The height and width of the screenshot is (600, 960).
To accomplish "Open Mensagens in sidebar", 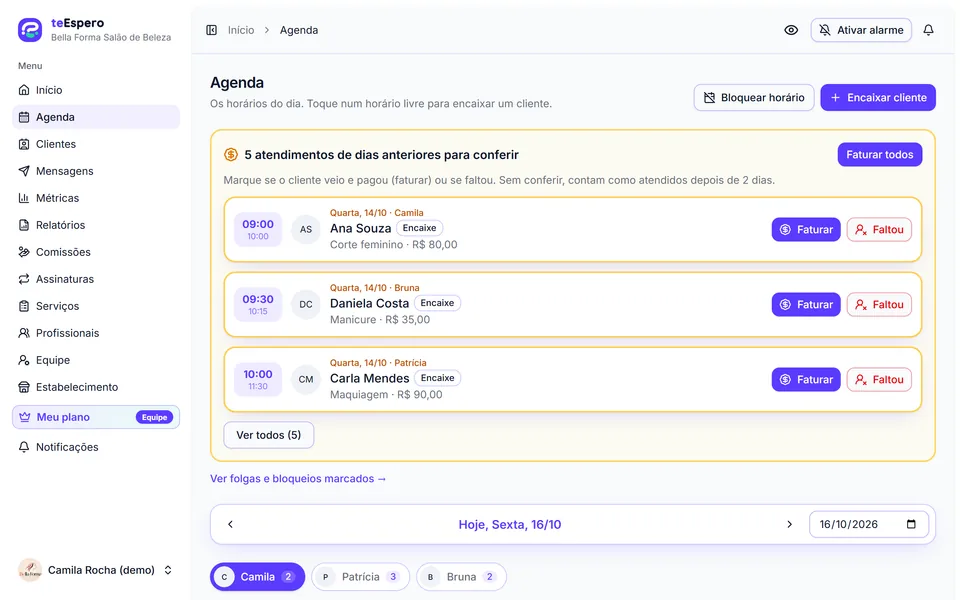I will point(96,171).
